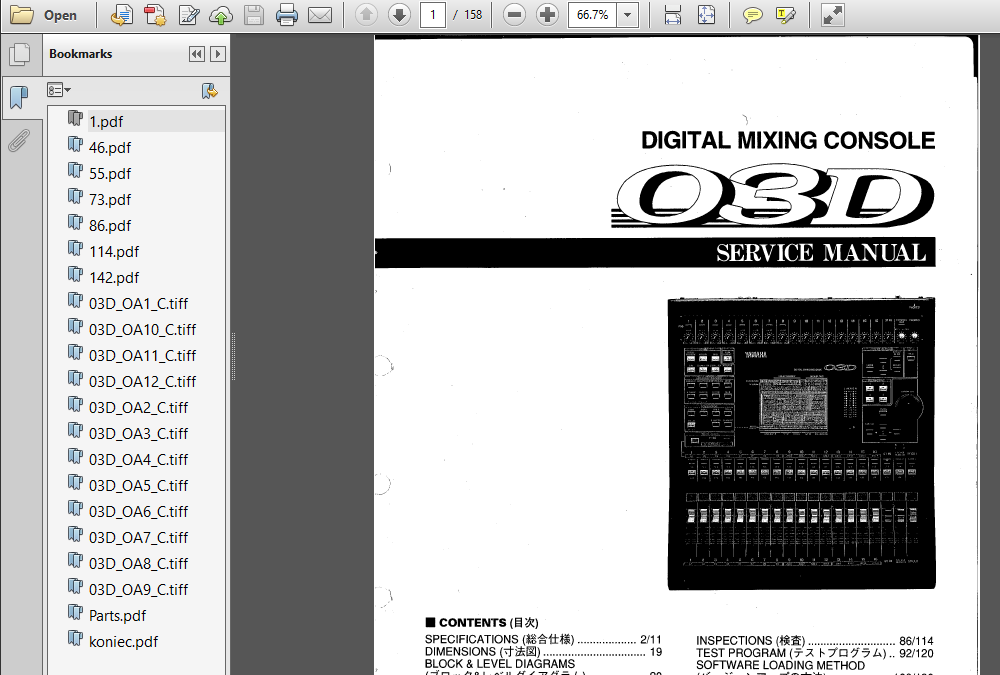
Task: Select the 114.pdf bookmark
Action: tap(114, 252)
